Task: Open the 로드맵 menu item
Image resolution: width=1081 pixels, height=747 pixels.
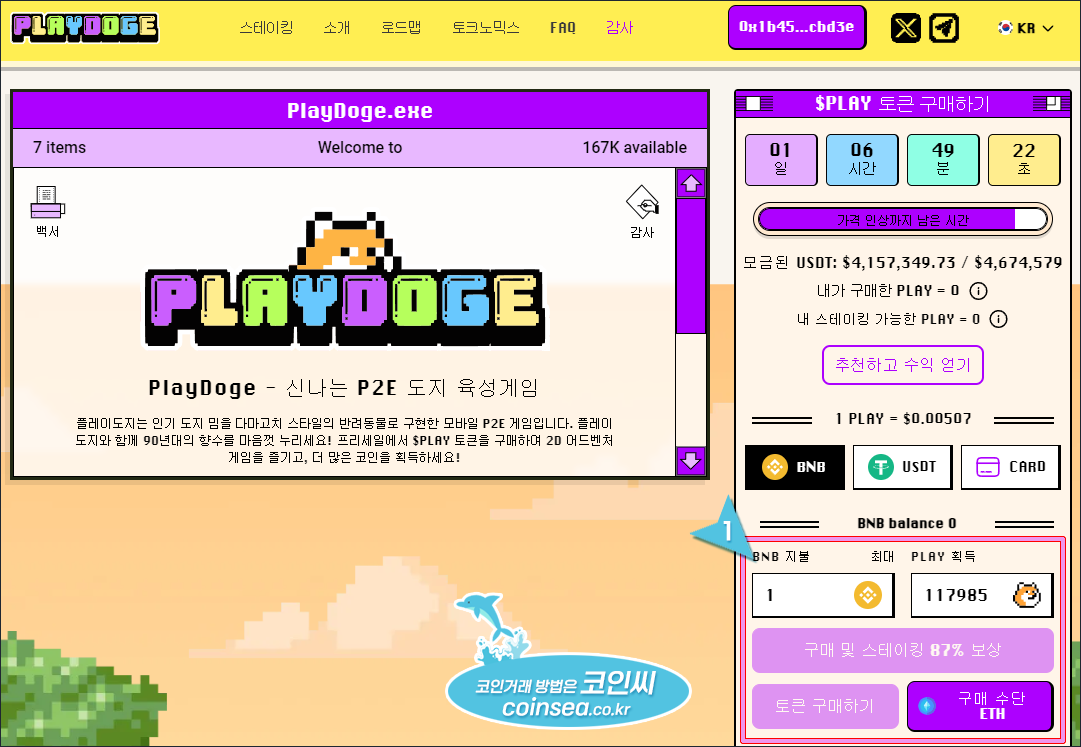Action: [401, 28]
